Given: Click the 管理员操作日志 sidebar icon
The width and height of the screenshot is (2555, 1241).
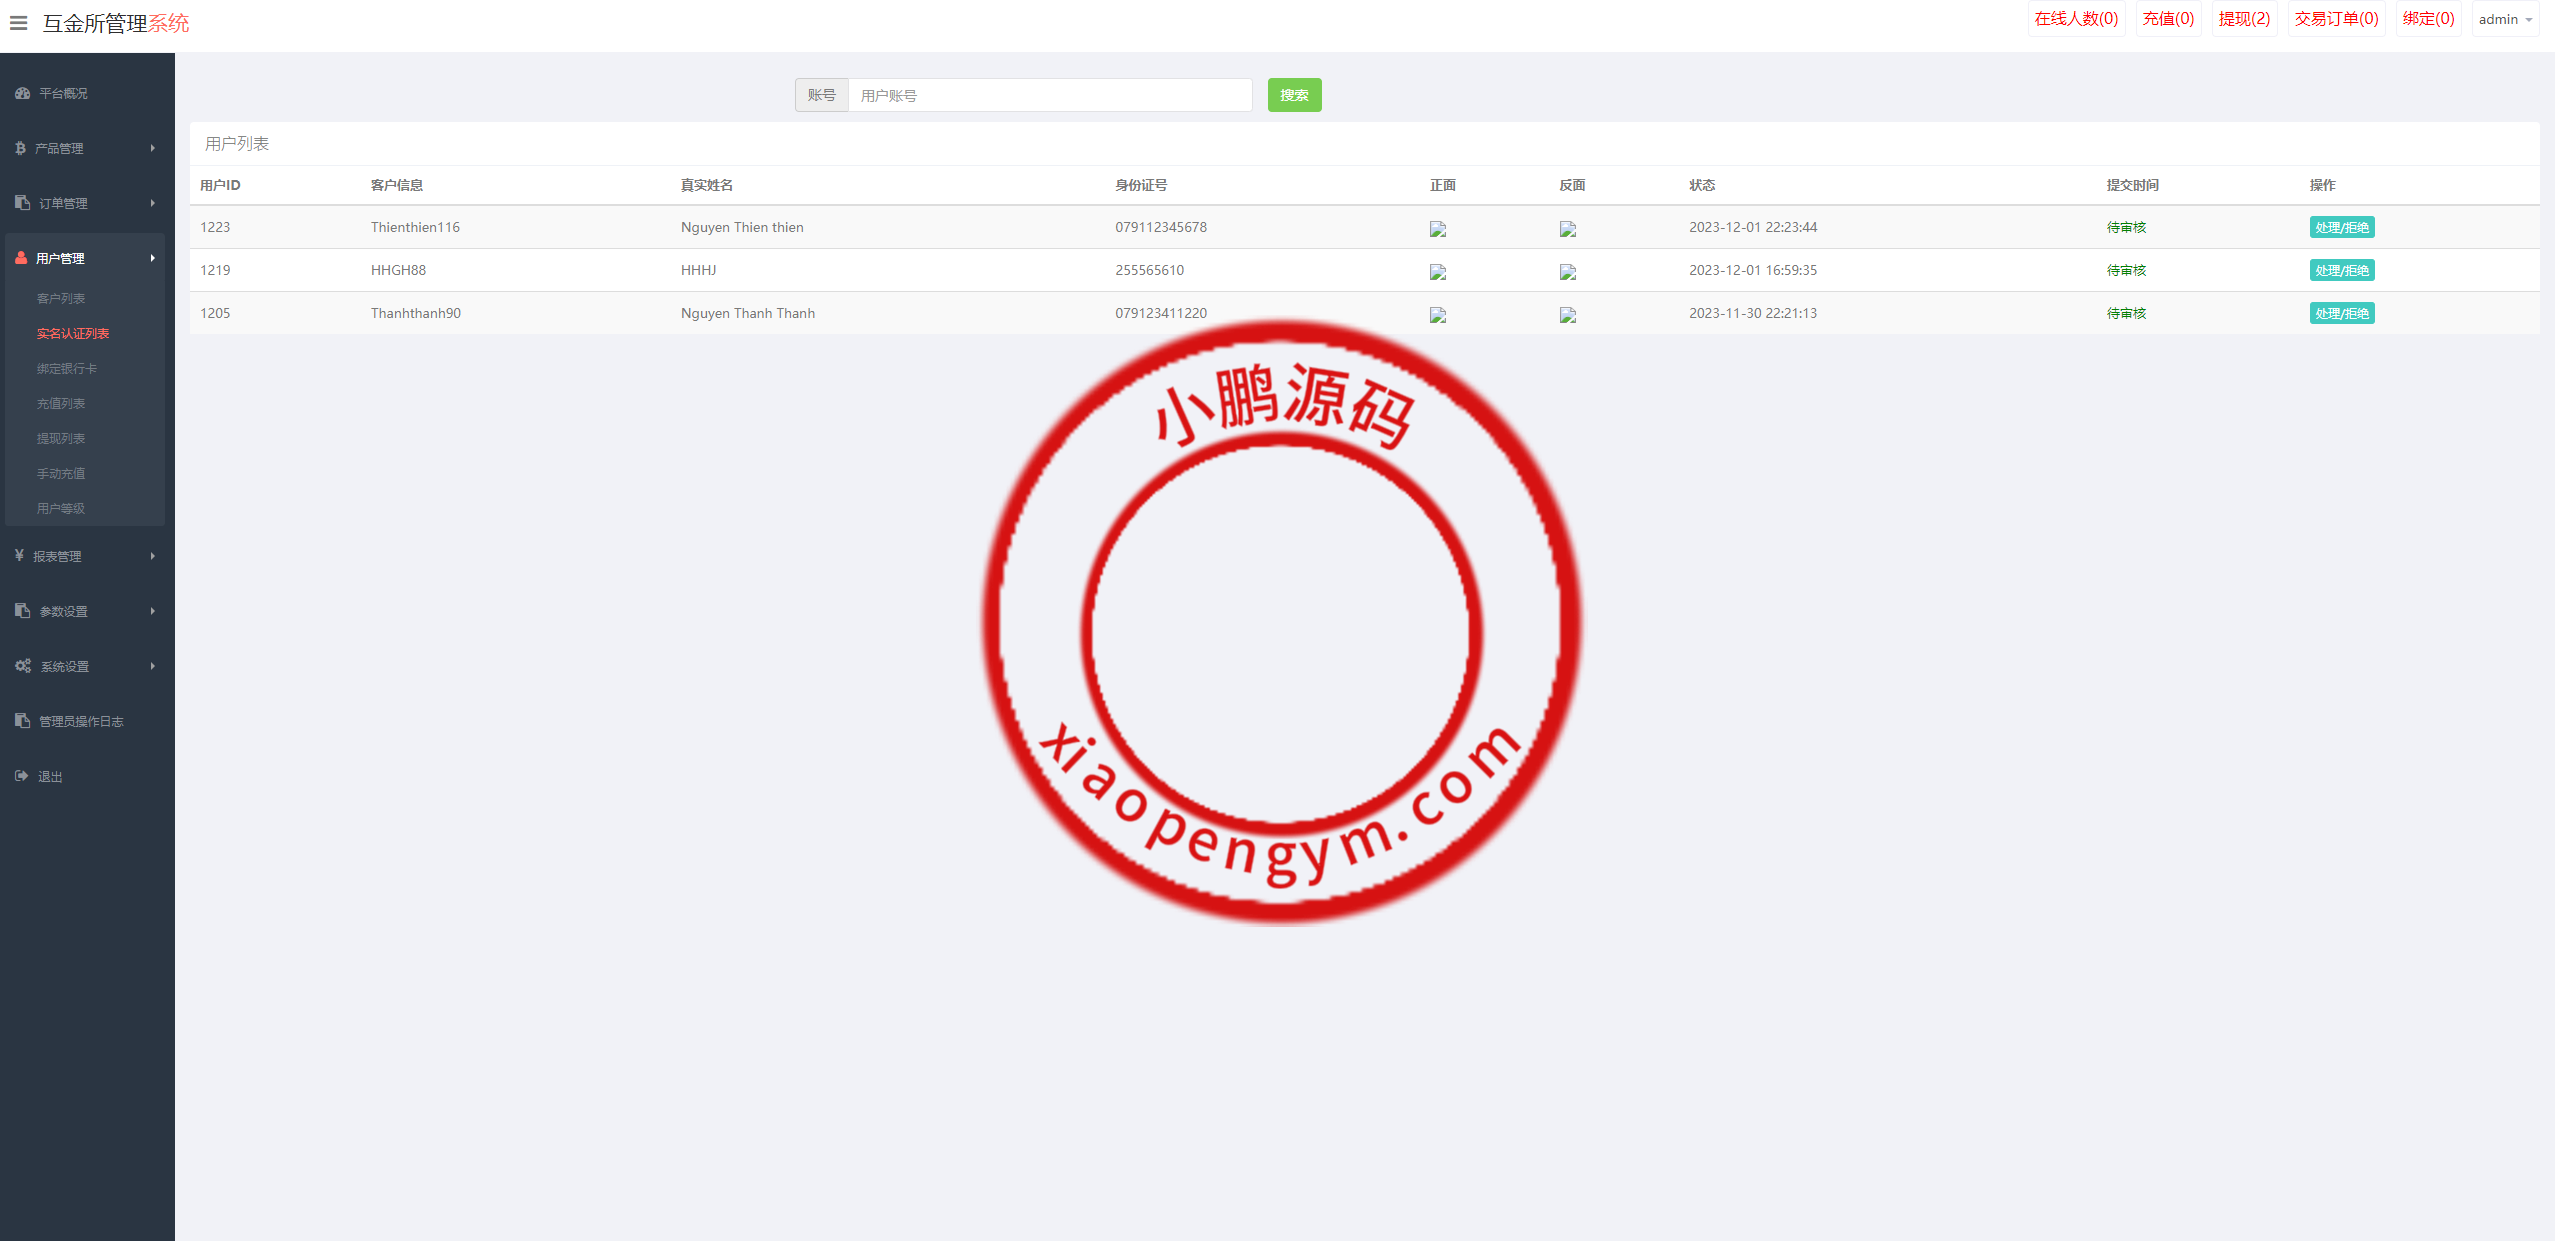Looking at the screenshot, I should pos(22,721).
